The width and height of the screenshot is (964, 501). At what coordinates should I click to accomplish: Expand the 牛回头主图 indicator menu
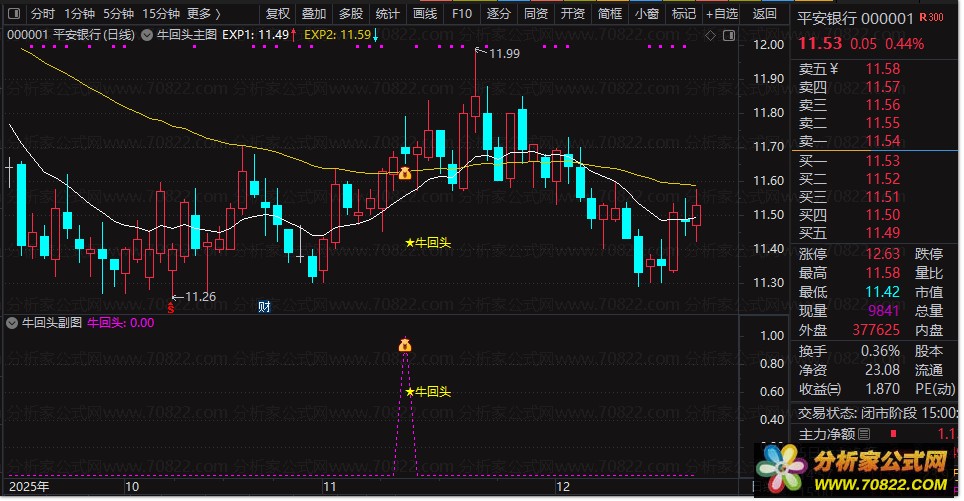[147, 36]
